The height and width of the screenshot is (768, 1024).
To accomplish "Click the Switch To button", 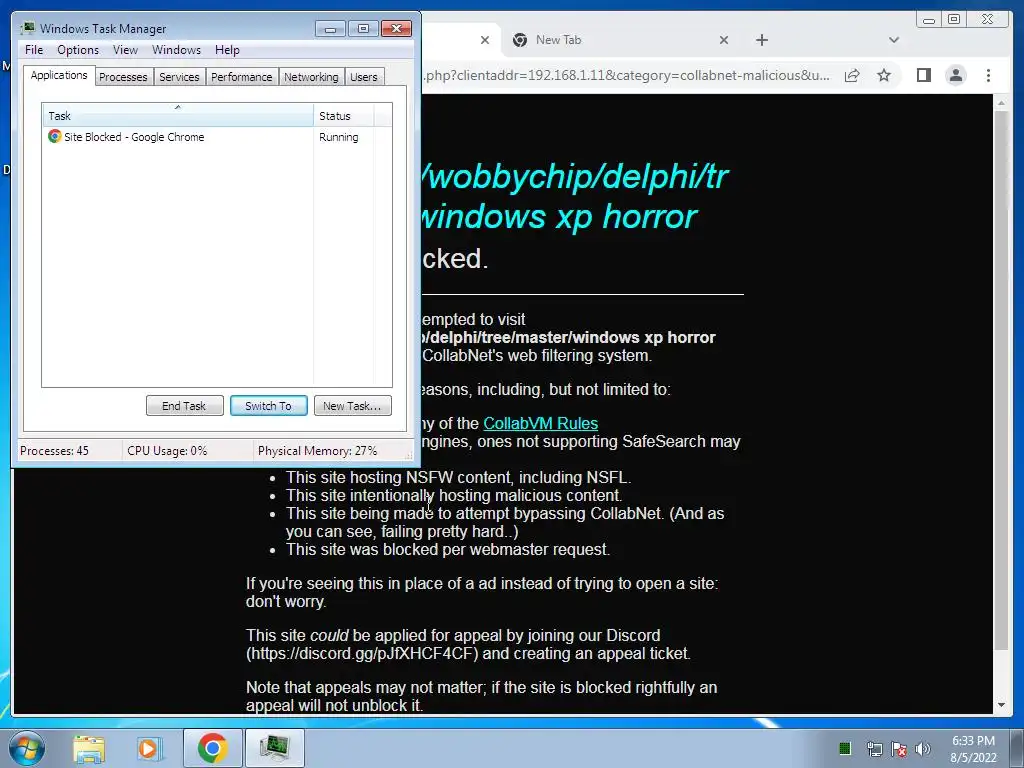I will pos(268,406).
